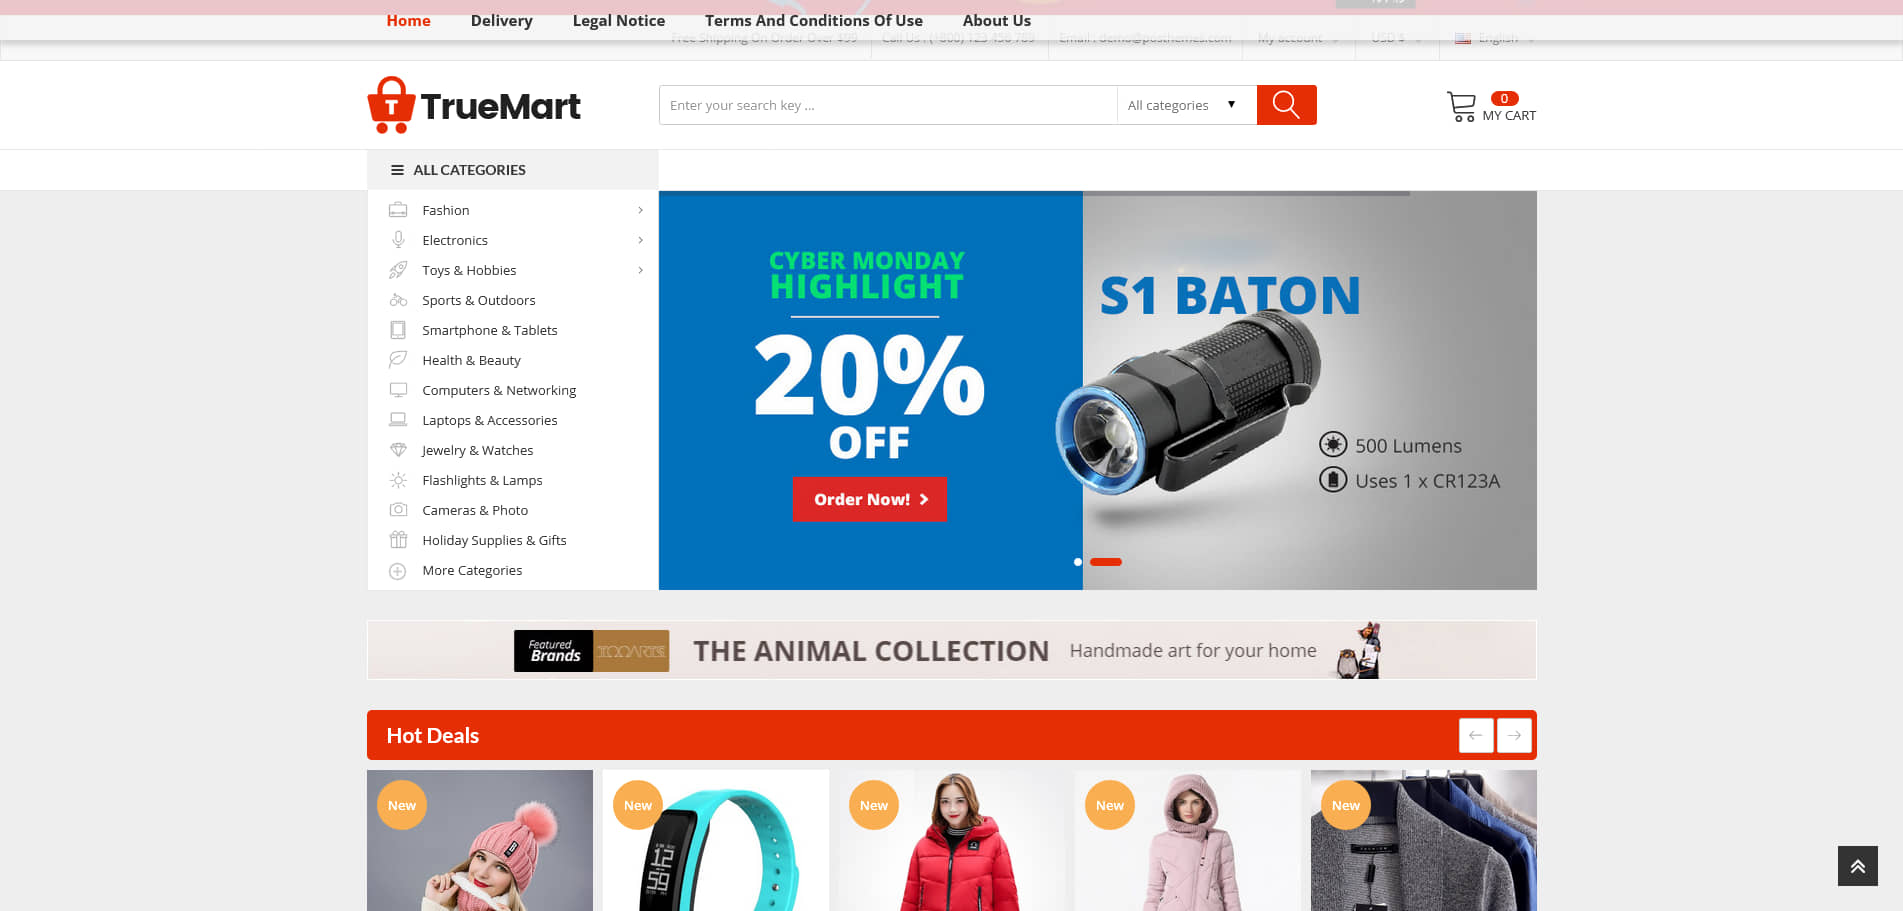The image size is (1903, 911).
Task: Click the search keyword input field
Action: [x=888, y=105]
